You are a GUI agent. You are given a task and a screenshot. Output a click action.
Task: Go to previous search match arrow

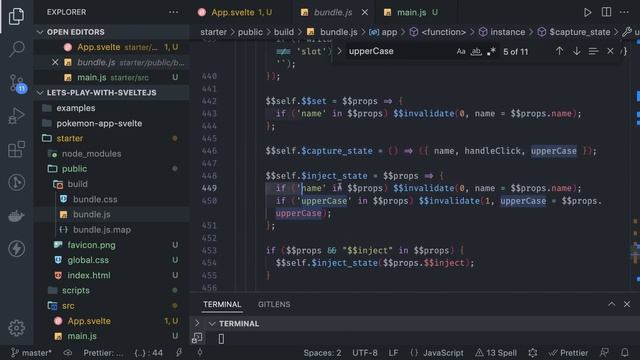[559, 51]
